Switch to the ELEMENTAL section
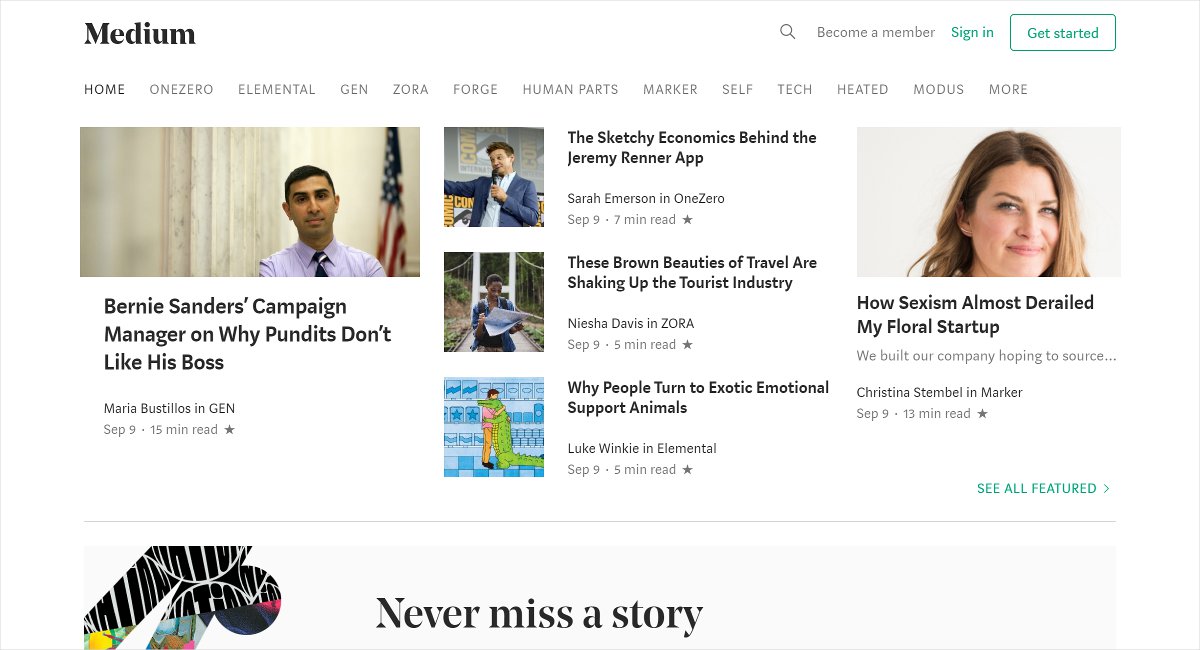1200x650 pixels. (x=276, y=90)
